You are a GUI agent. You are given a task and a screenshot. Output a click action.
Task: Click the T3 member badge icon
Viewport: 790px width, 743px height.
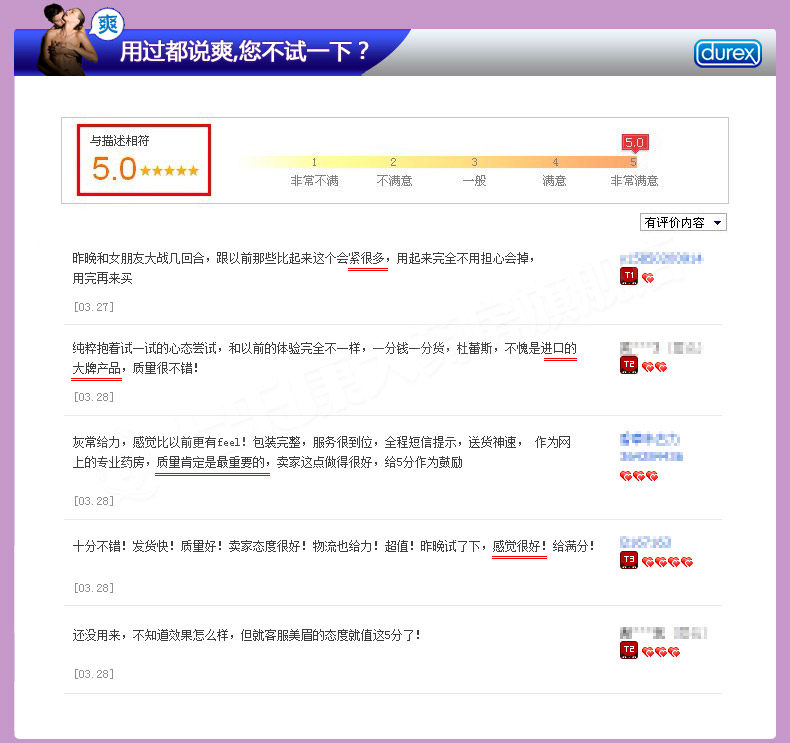[628, 561]
